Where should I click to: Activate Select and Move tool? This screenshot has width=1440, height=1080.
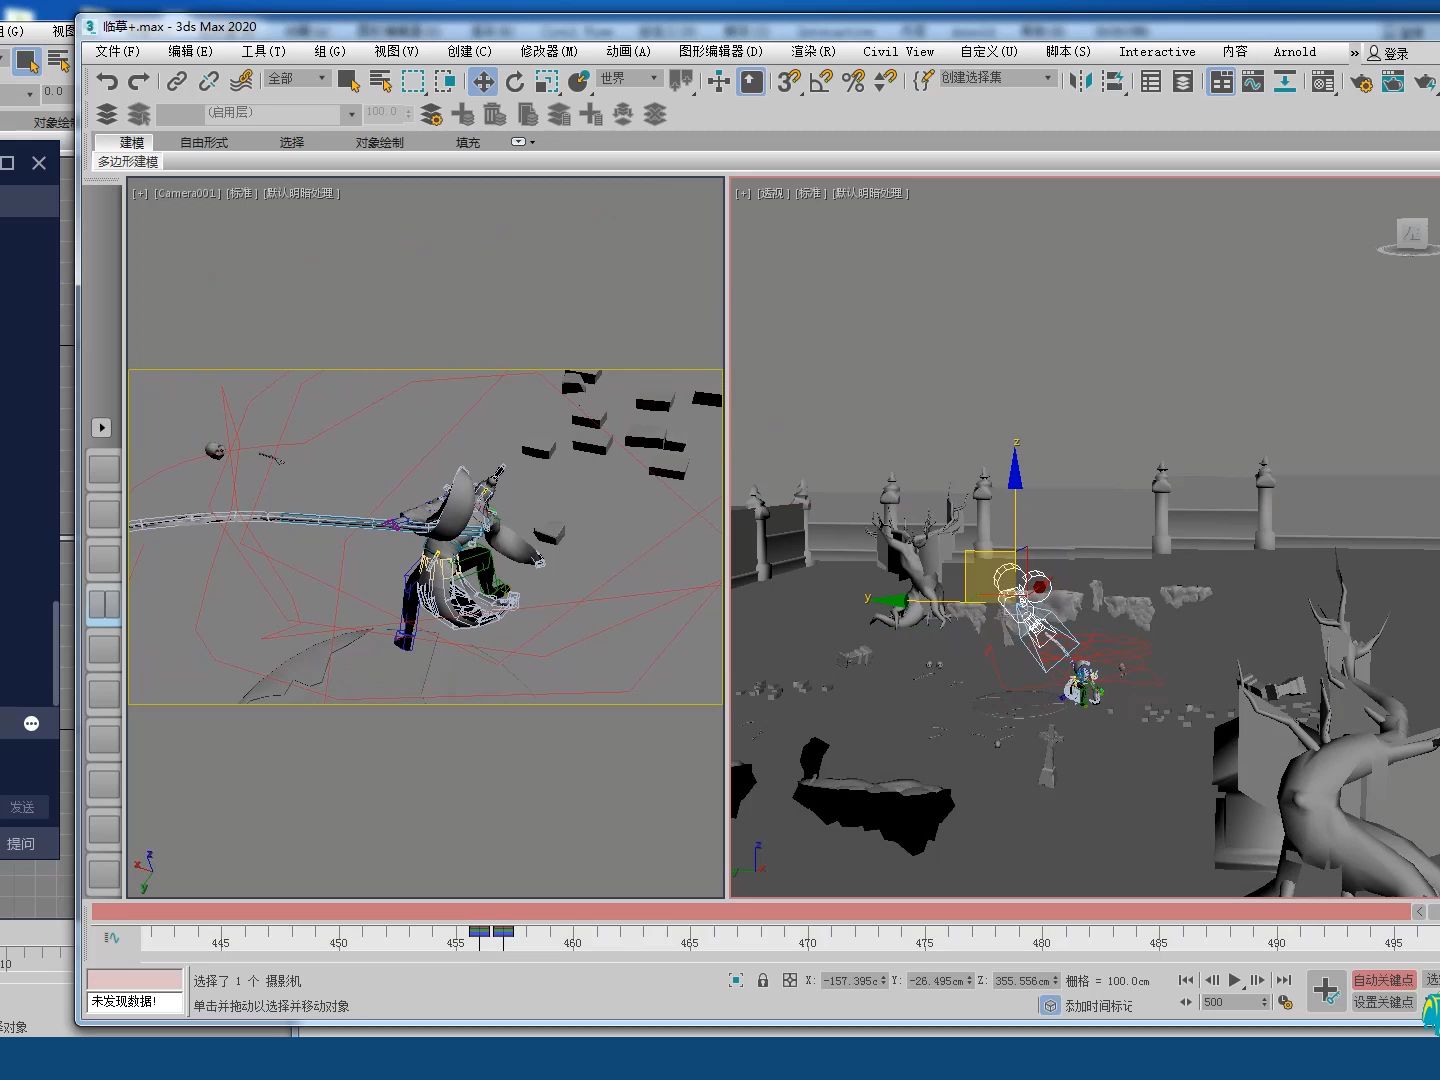[483, 81]
